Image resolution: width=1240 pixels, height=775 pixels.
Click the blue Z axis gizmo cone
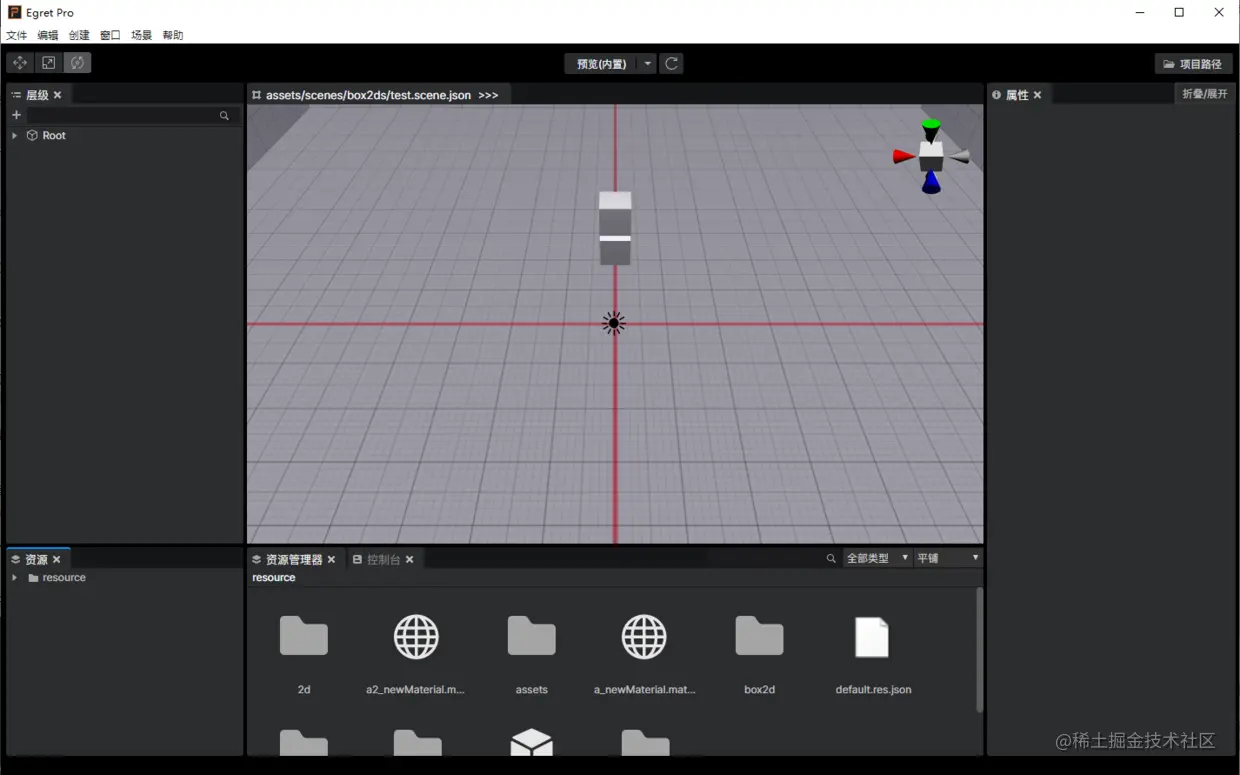(x=931, y=182)
